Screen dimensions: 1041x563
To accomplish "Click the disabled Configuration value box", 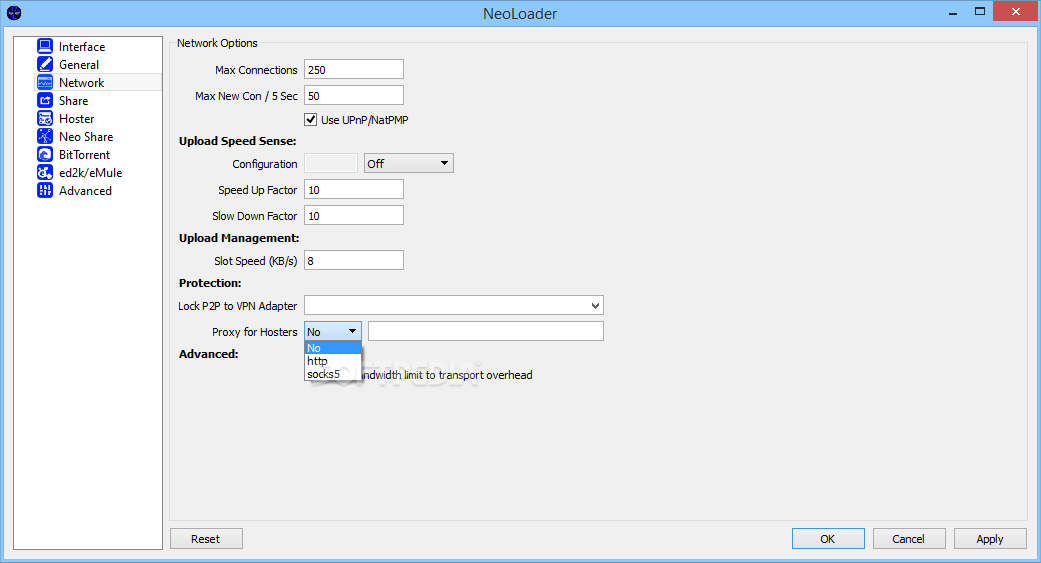I will tap(331, 163).
